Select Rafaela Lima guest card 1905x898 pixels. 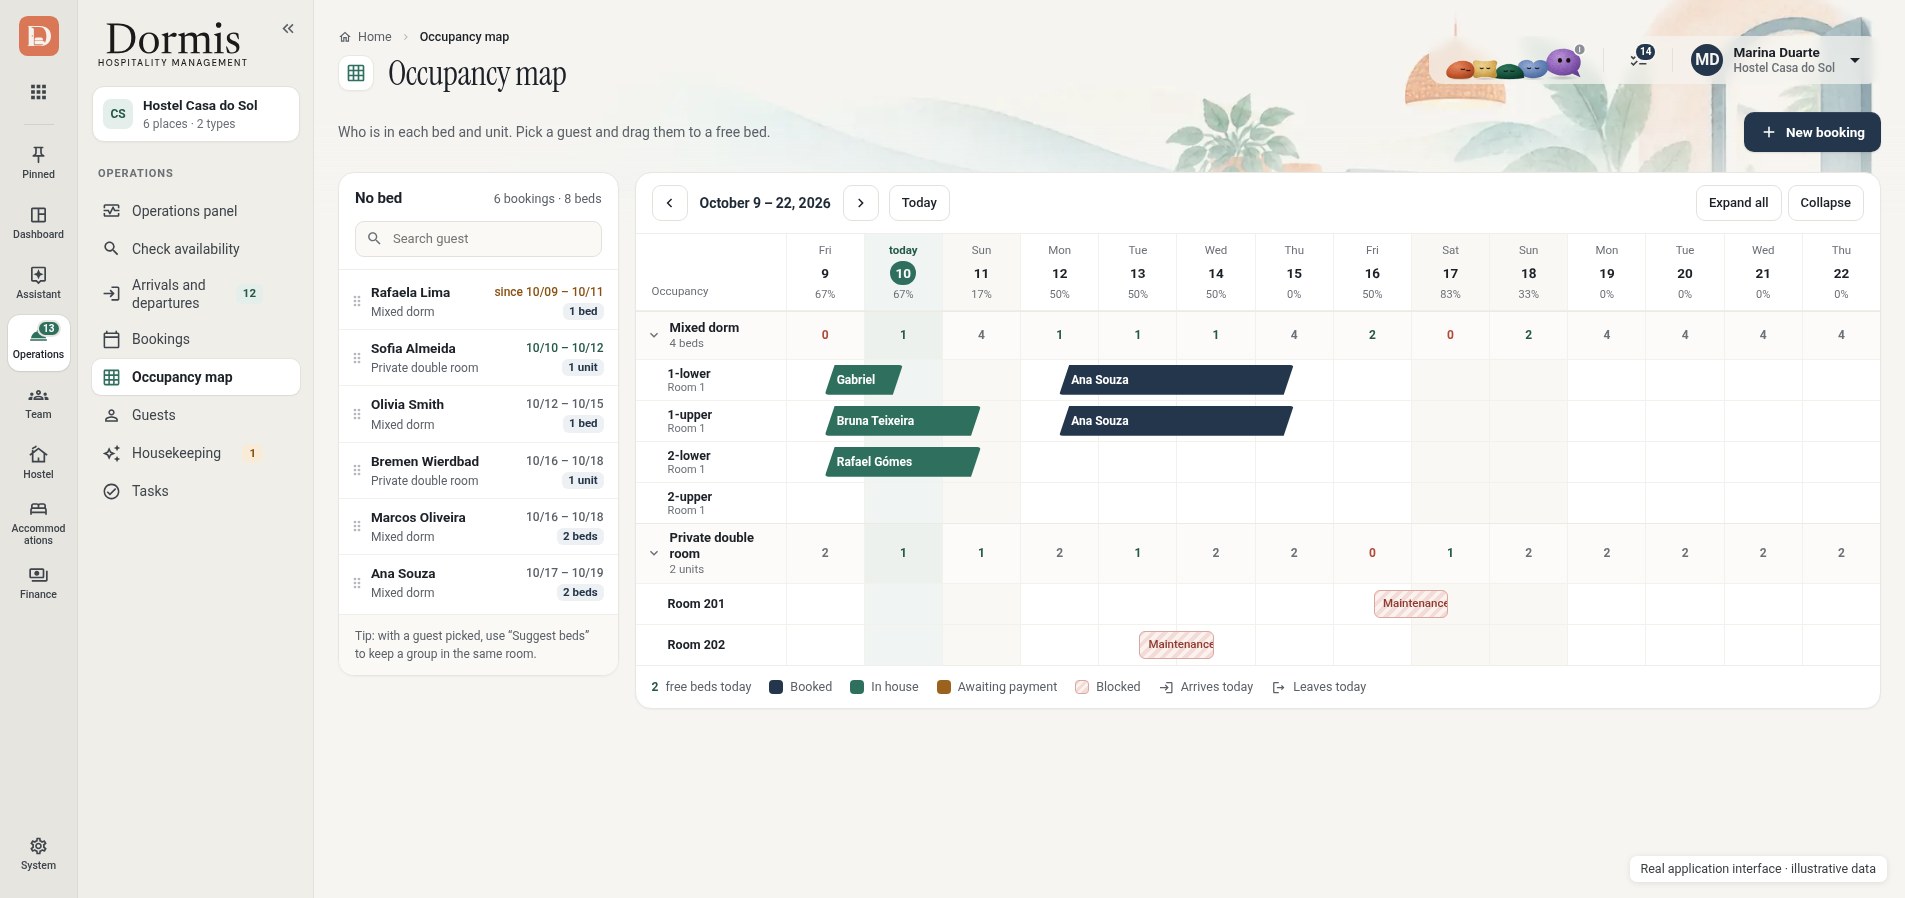click(x=478, y=301)
